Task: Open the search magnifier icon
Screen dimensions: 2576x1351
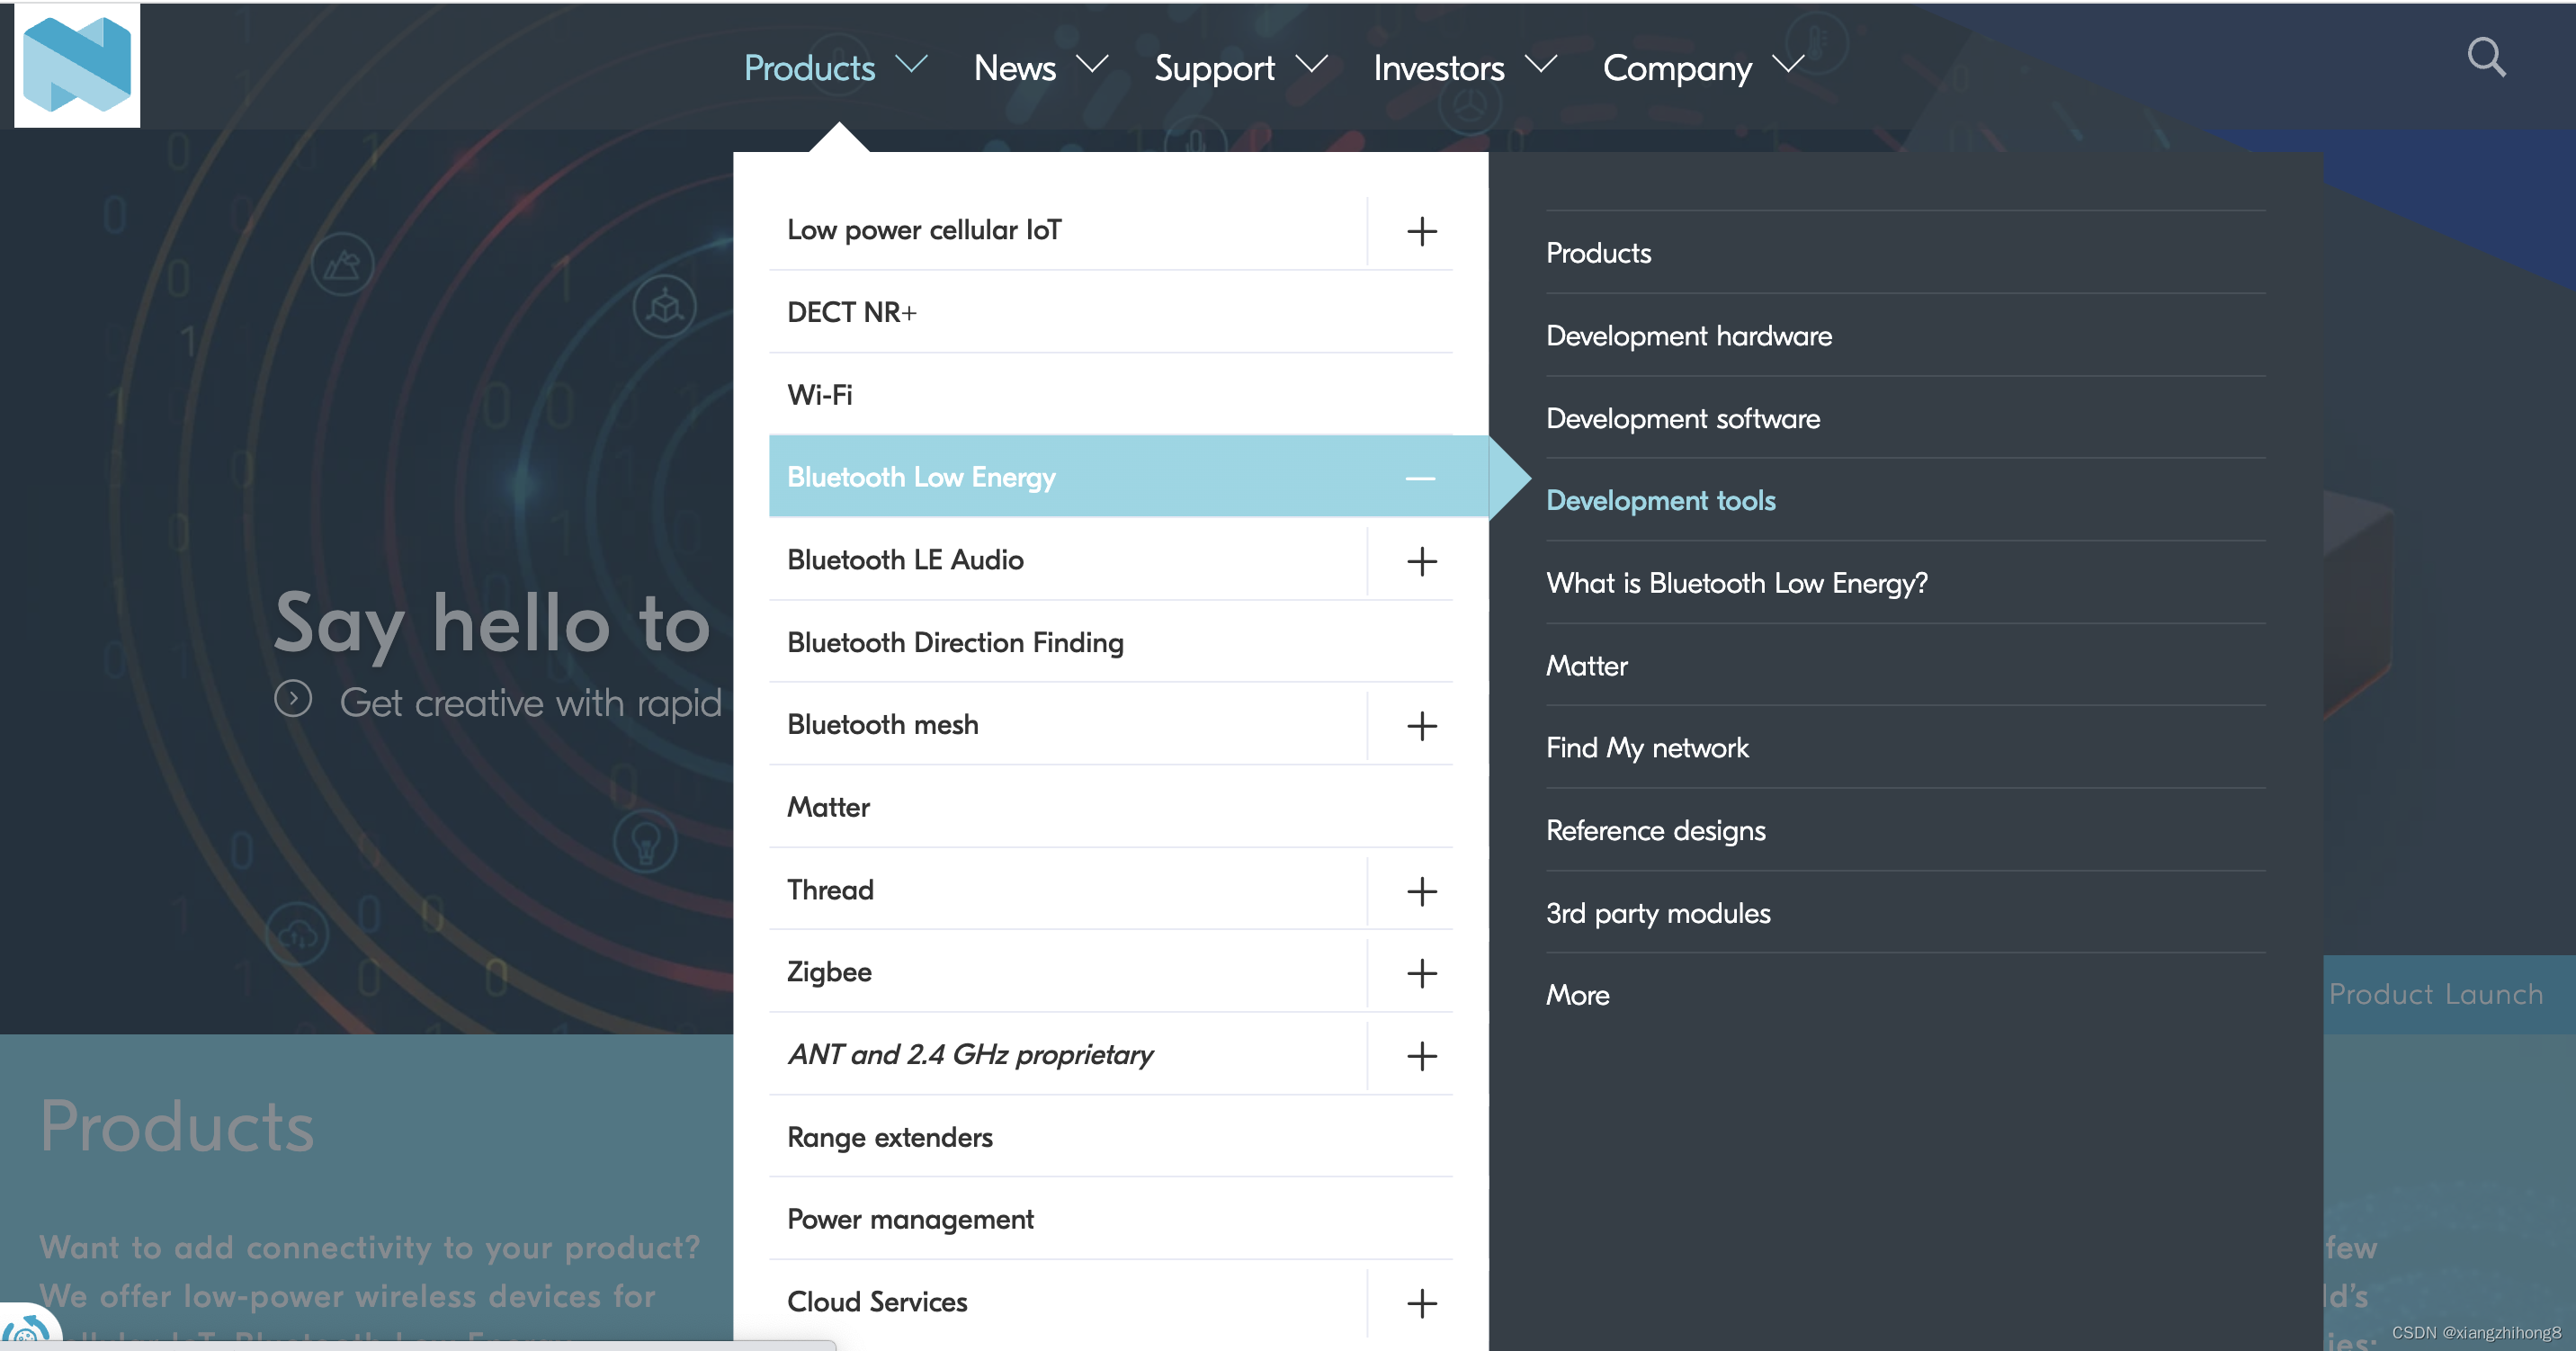Action: point(2486,58)
